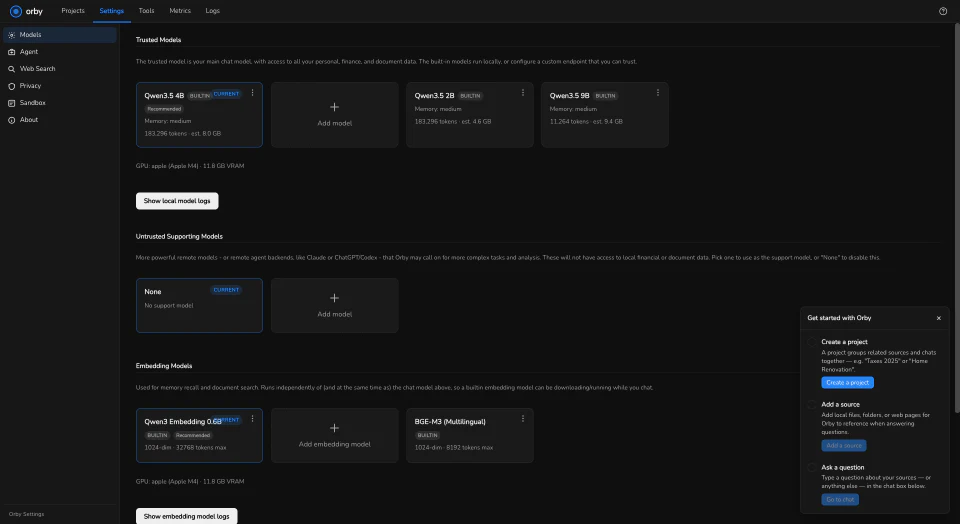Select the BGE-M3 (Multilingual) card
Image resolution: width=960 pixels, height=524 pixels.
click(x=470, y=435)
